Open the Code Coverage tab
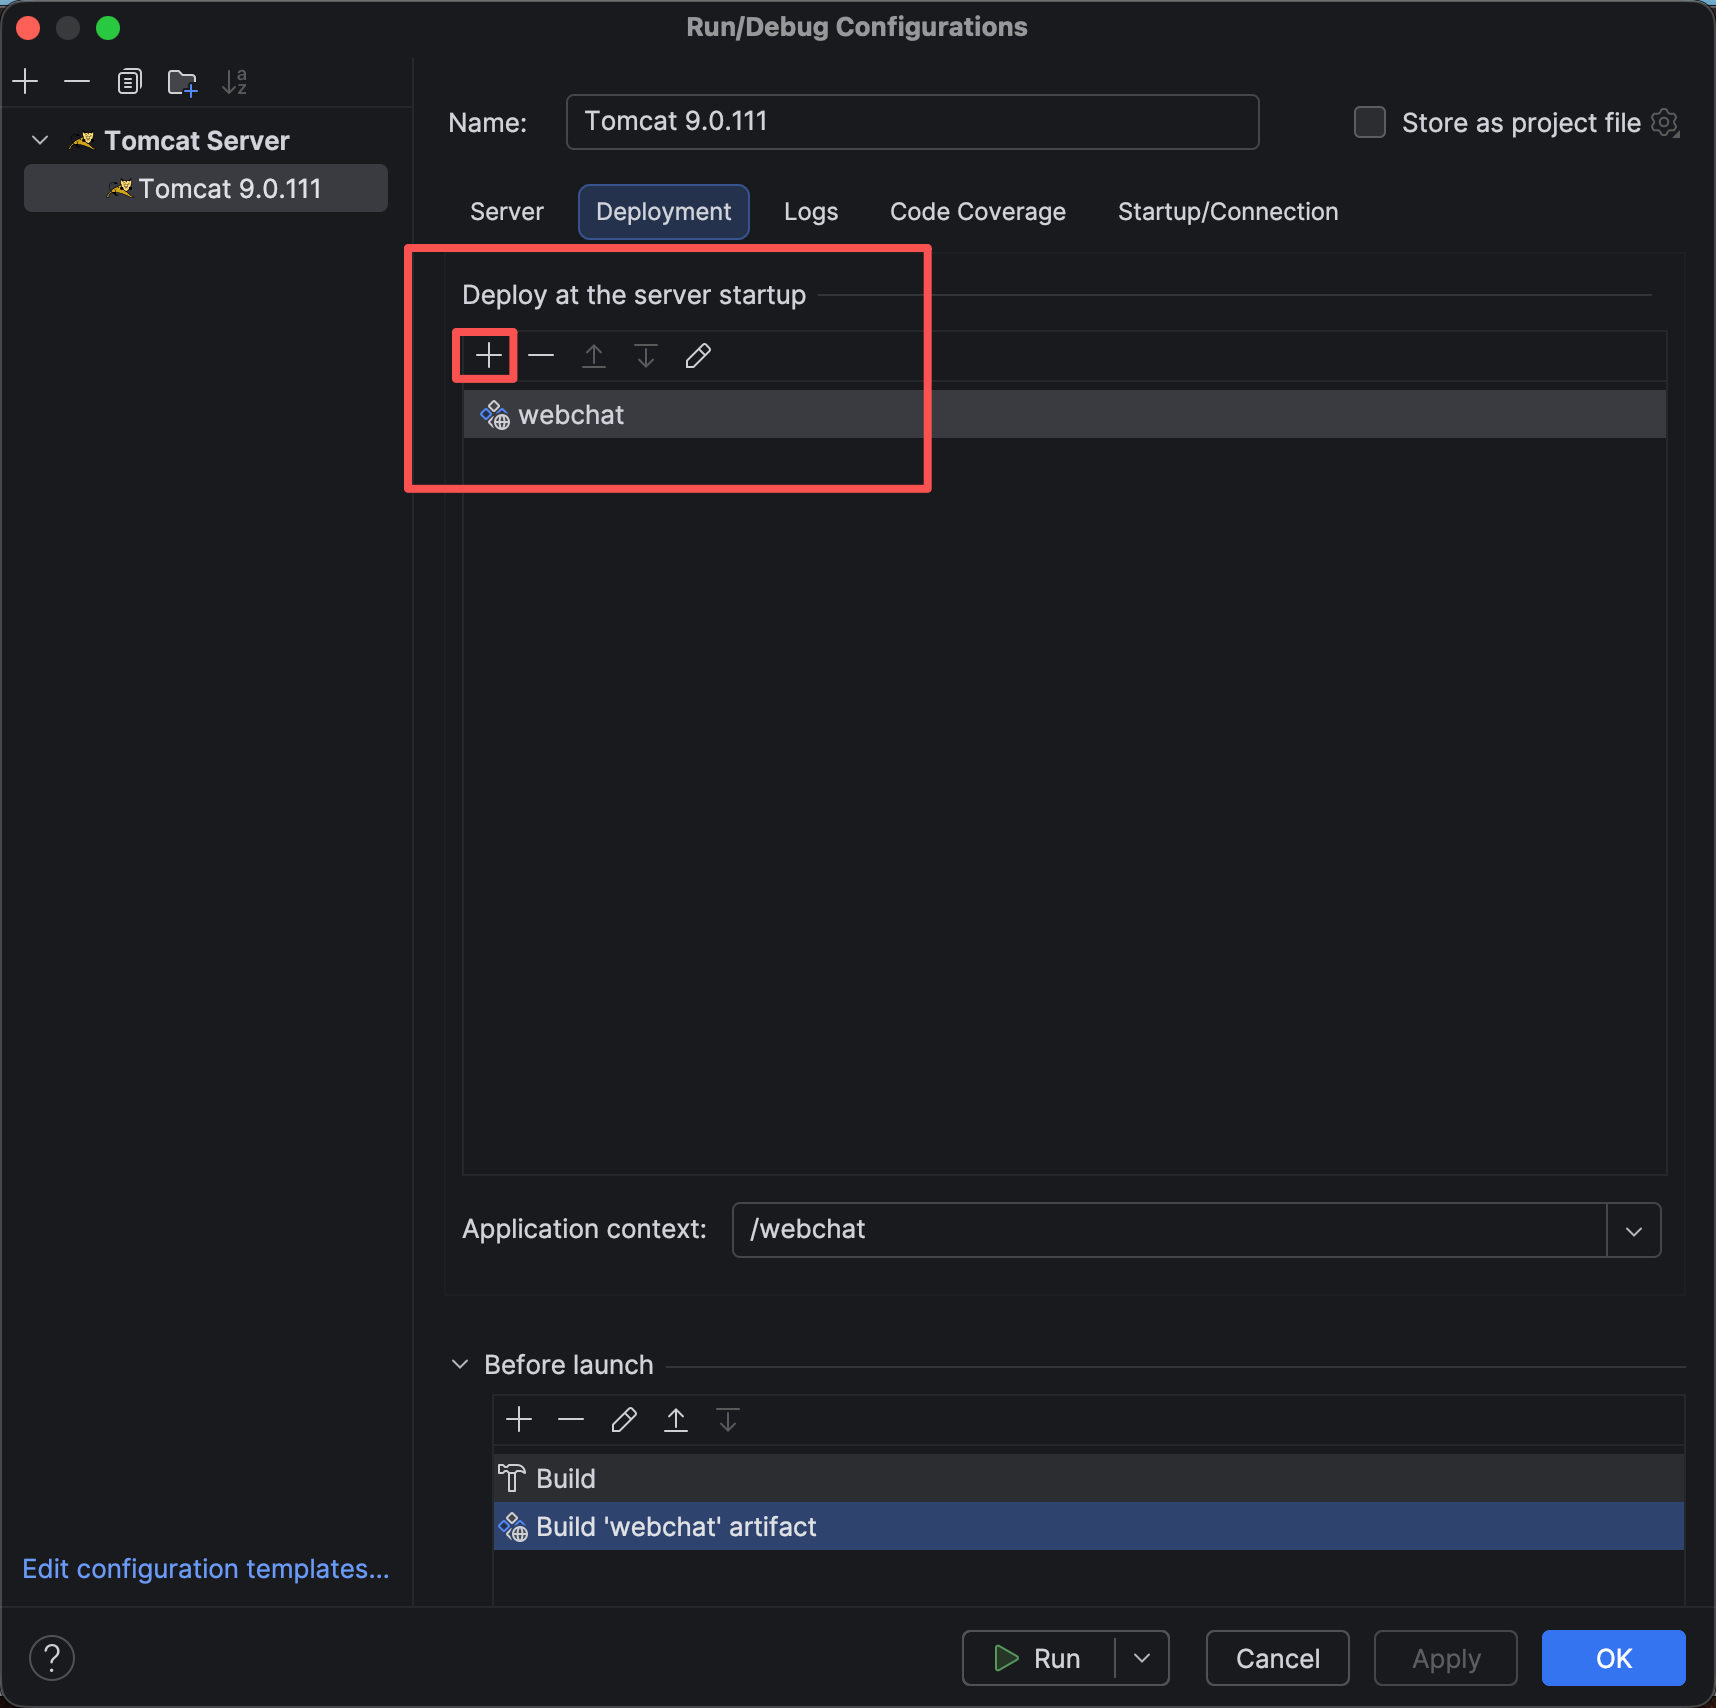The height and width of the screenshot is (1708, 1716). [x=978, y=212]
